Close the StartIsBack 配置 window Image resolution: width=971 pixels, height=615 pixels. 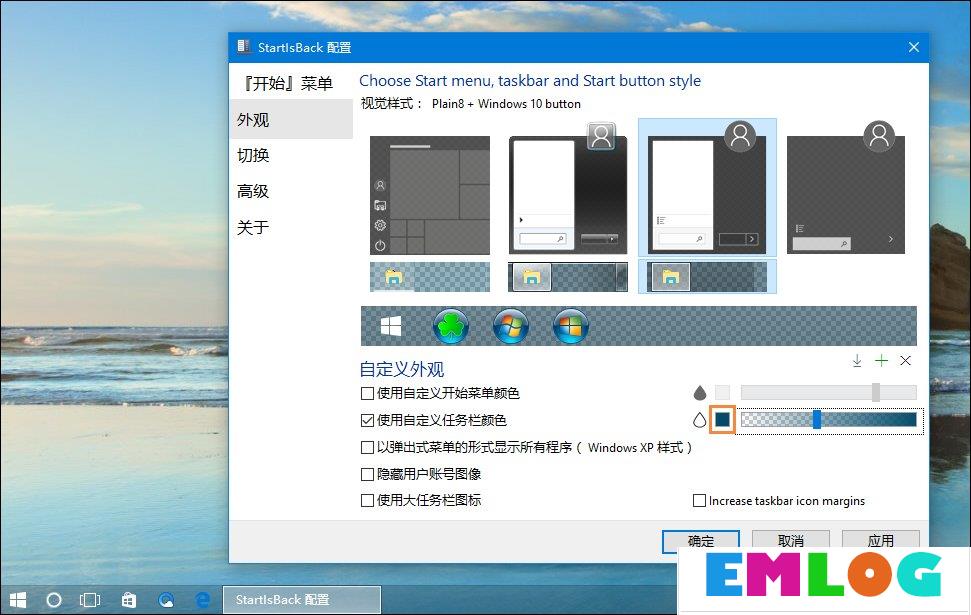tap(913, 47)
